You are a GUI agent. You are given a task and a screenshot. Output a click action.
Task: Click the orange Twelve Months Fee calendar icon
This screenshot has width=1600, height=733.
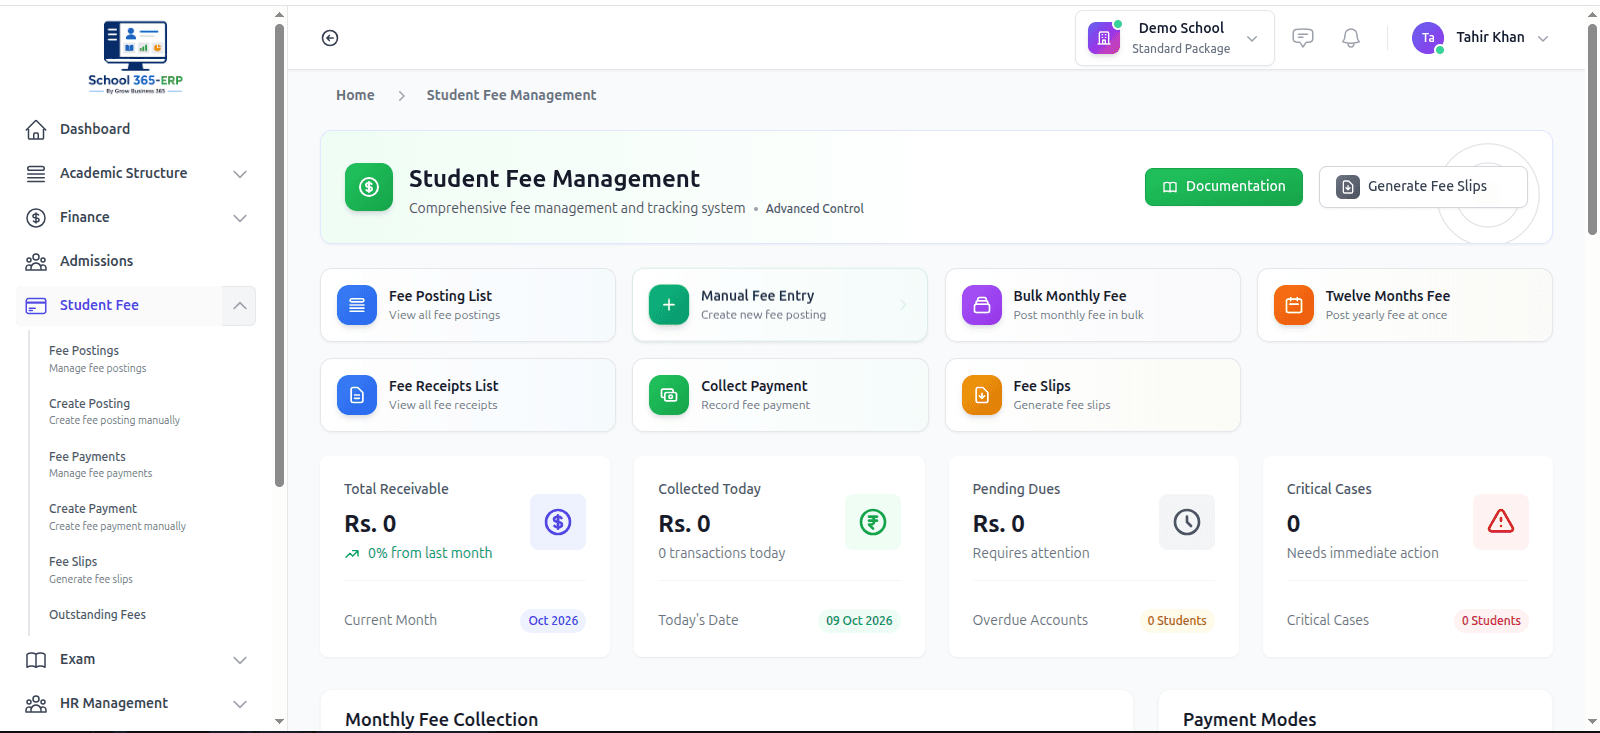click(x=1294, y=305)
